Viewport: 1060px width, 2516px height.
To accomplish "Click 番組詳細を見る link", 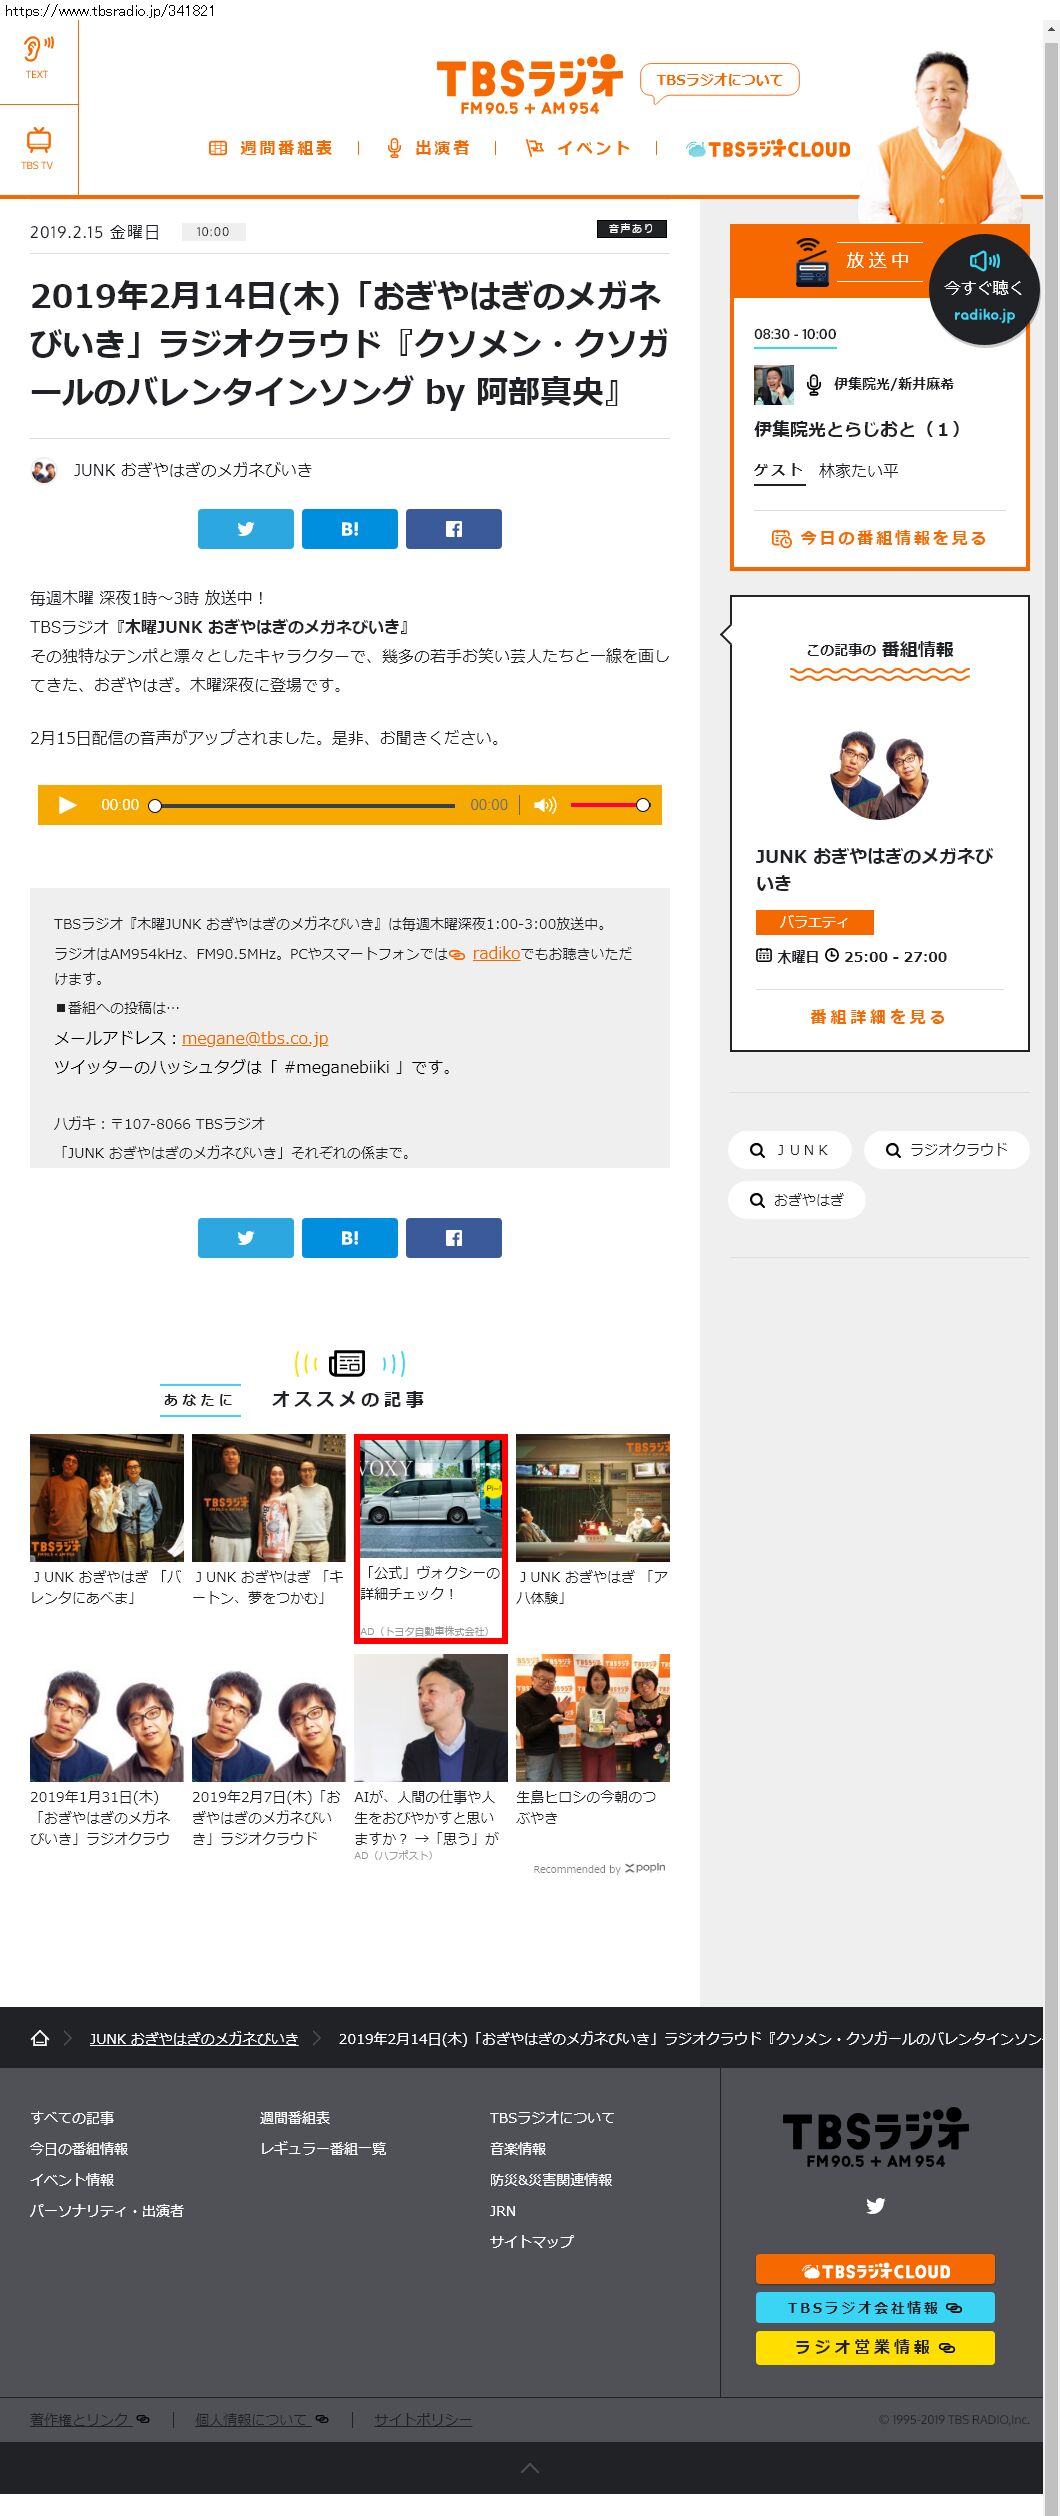I will pos(878,1017).
